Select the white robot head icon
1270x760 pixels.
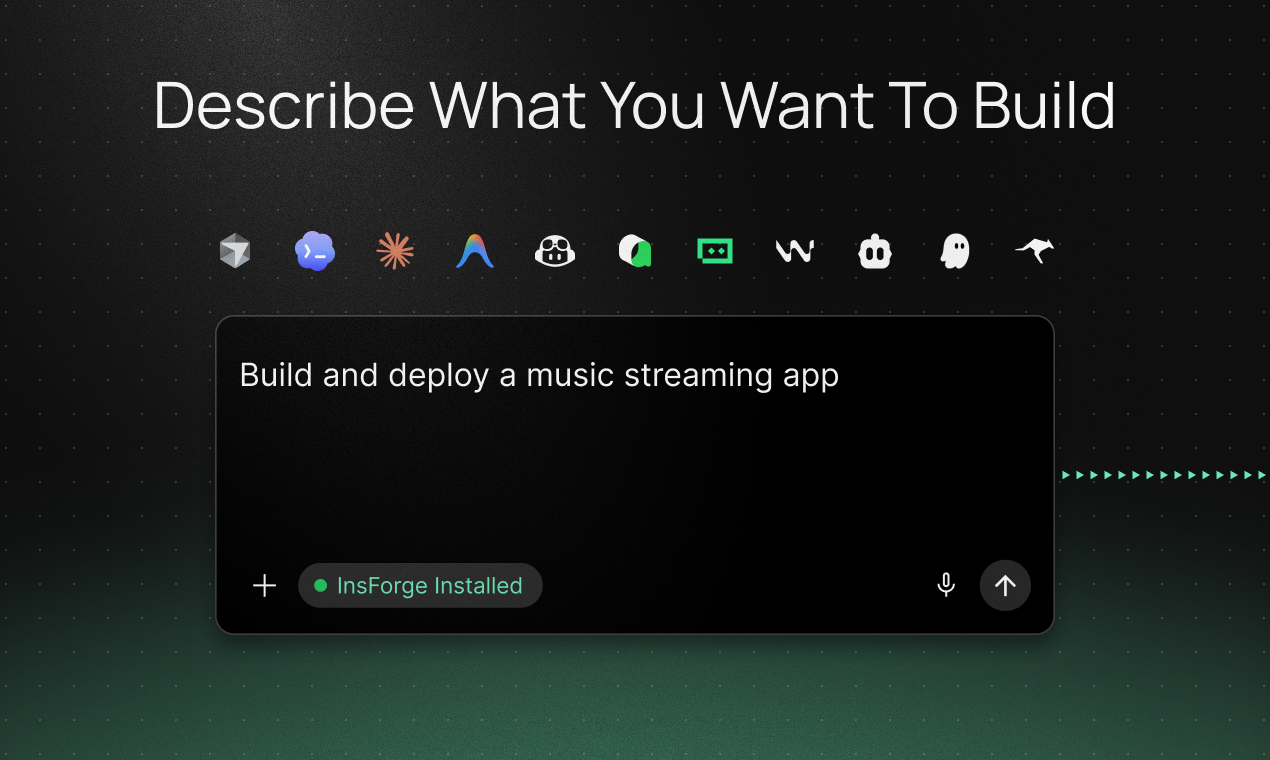pos(875,252)
